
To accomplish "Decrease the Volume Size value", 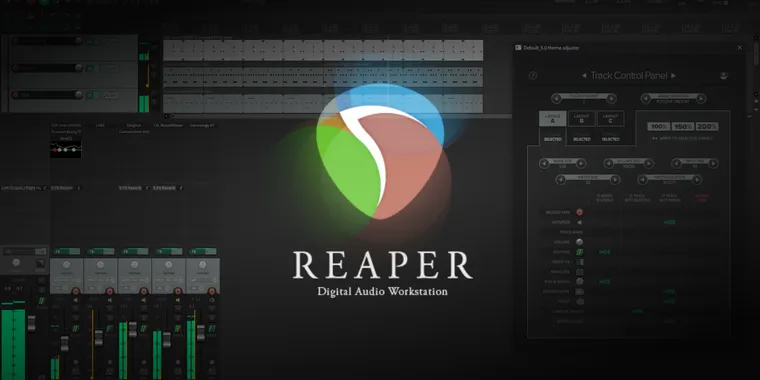I will (609, 163).
